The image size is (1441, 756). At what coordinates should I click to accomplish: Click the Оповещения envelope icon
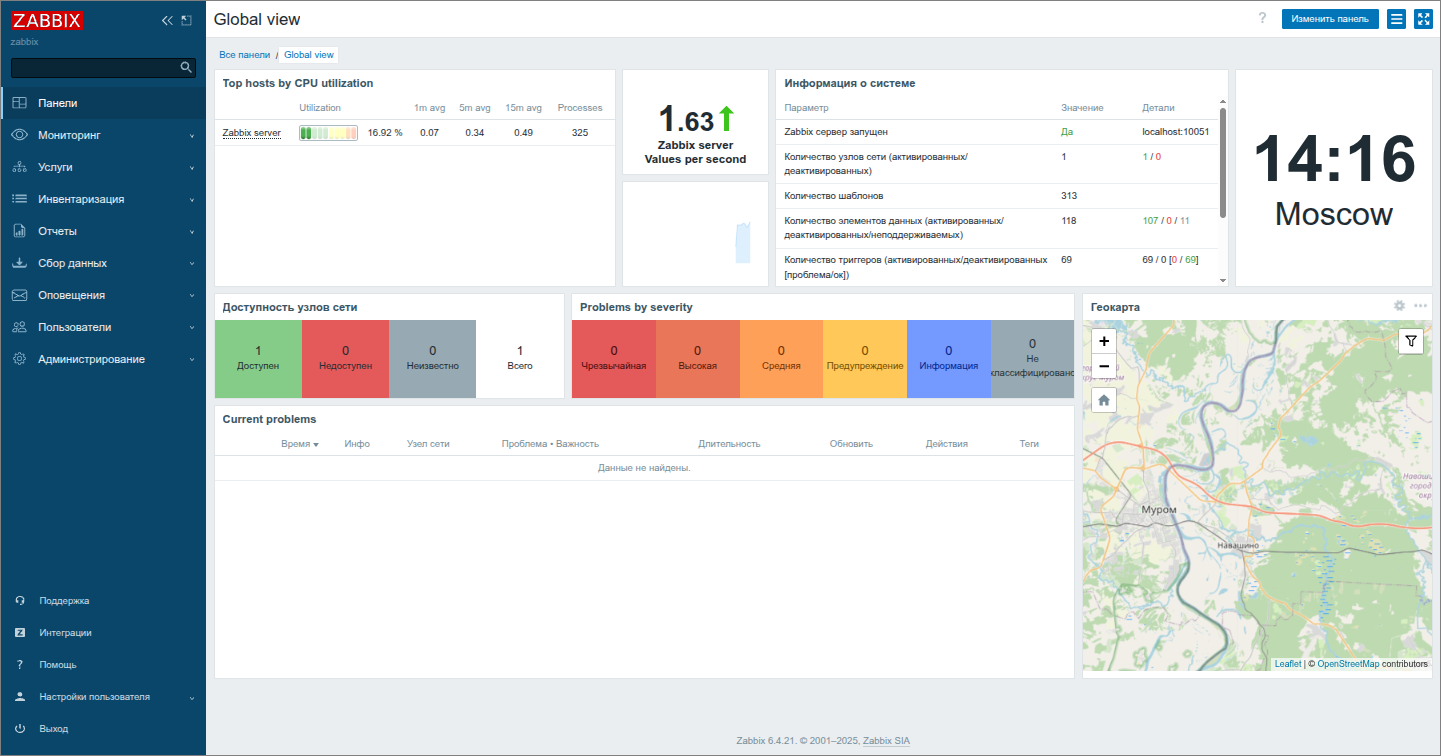tap(19, 295)
